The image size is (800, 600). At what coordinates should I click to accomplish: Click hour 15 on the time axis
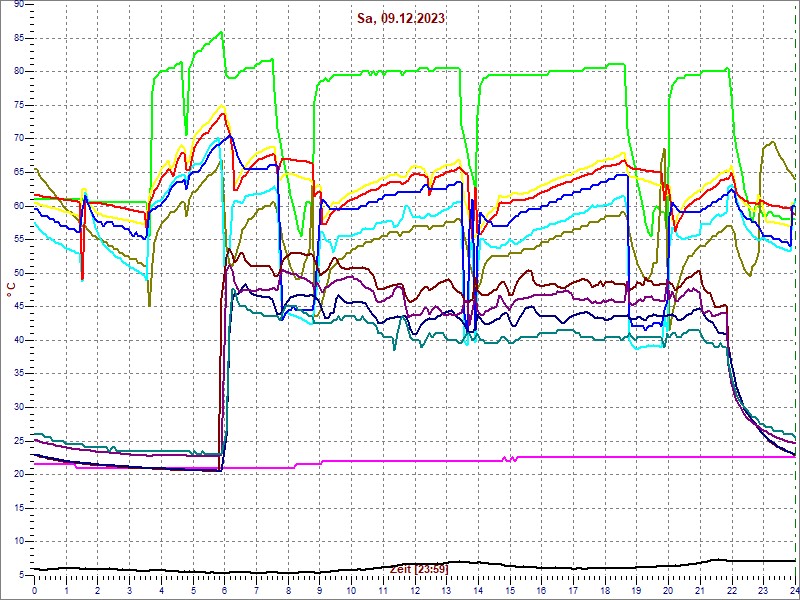(x=510, y=590)
